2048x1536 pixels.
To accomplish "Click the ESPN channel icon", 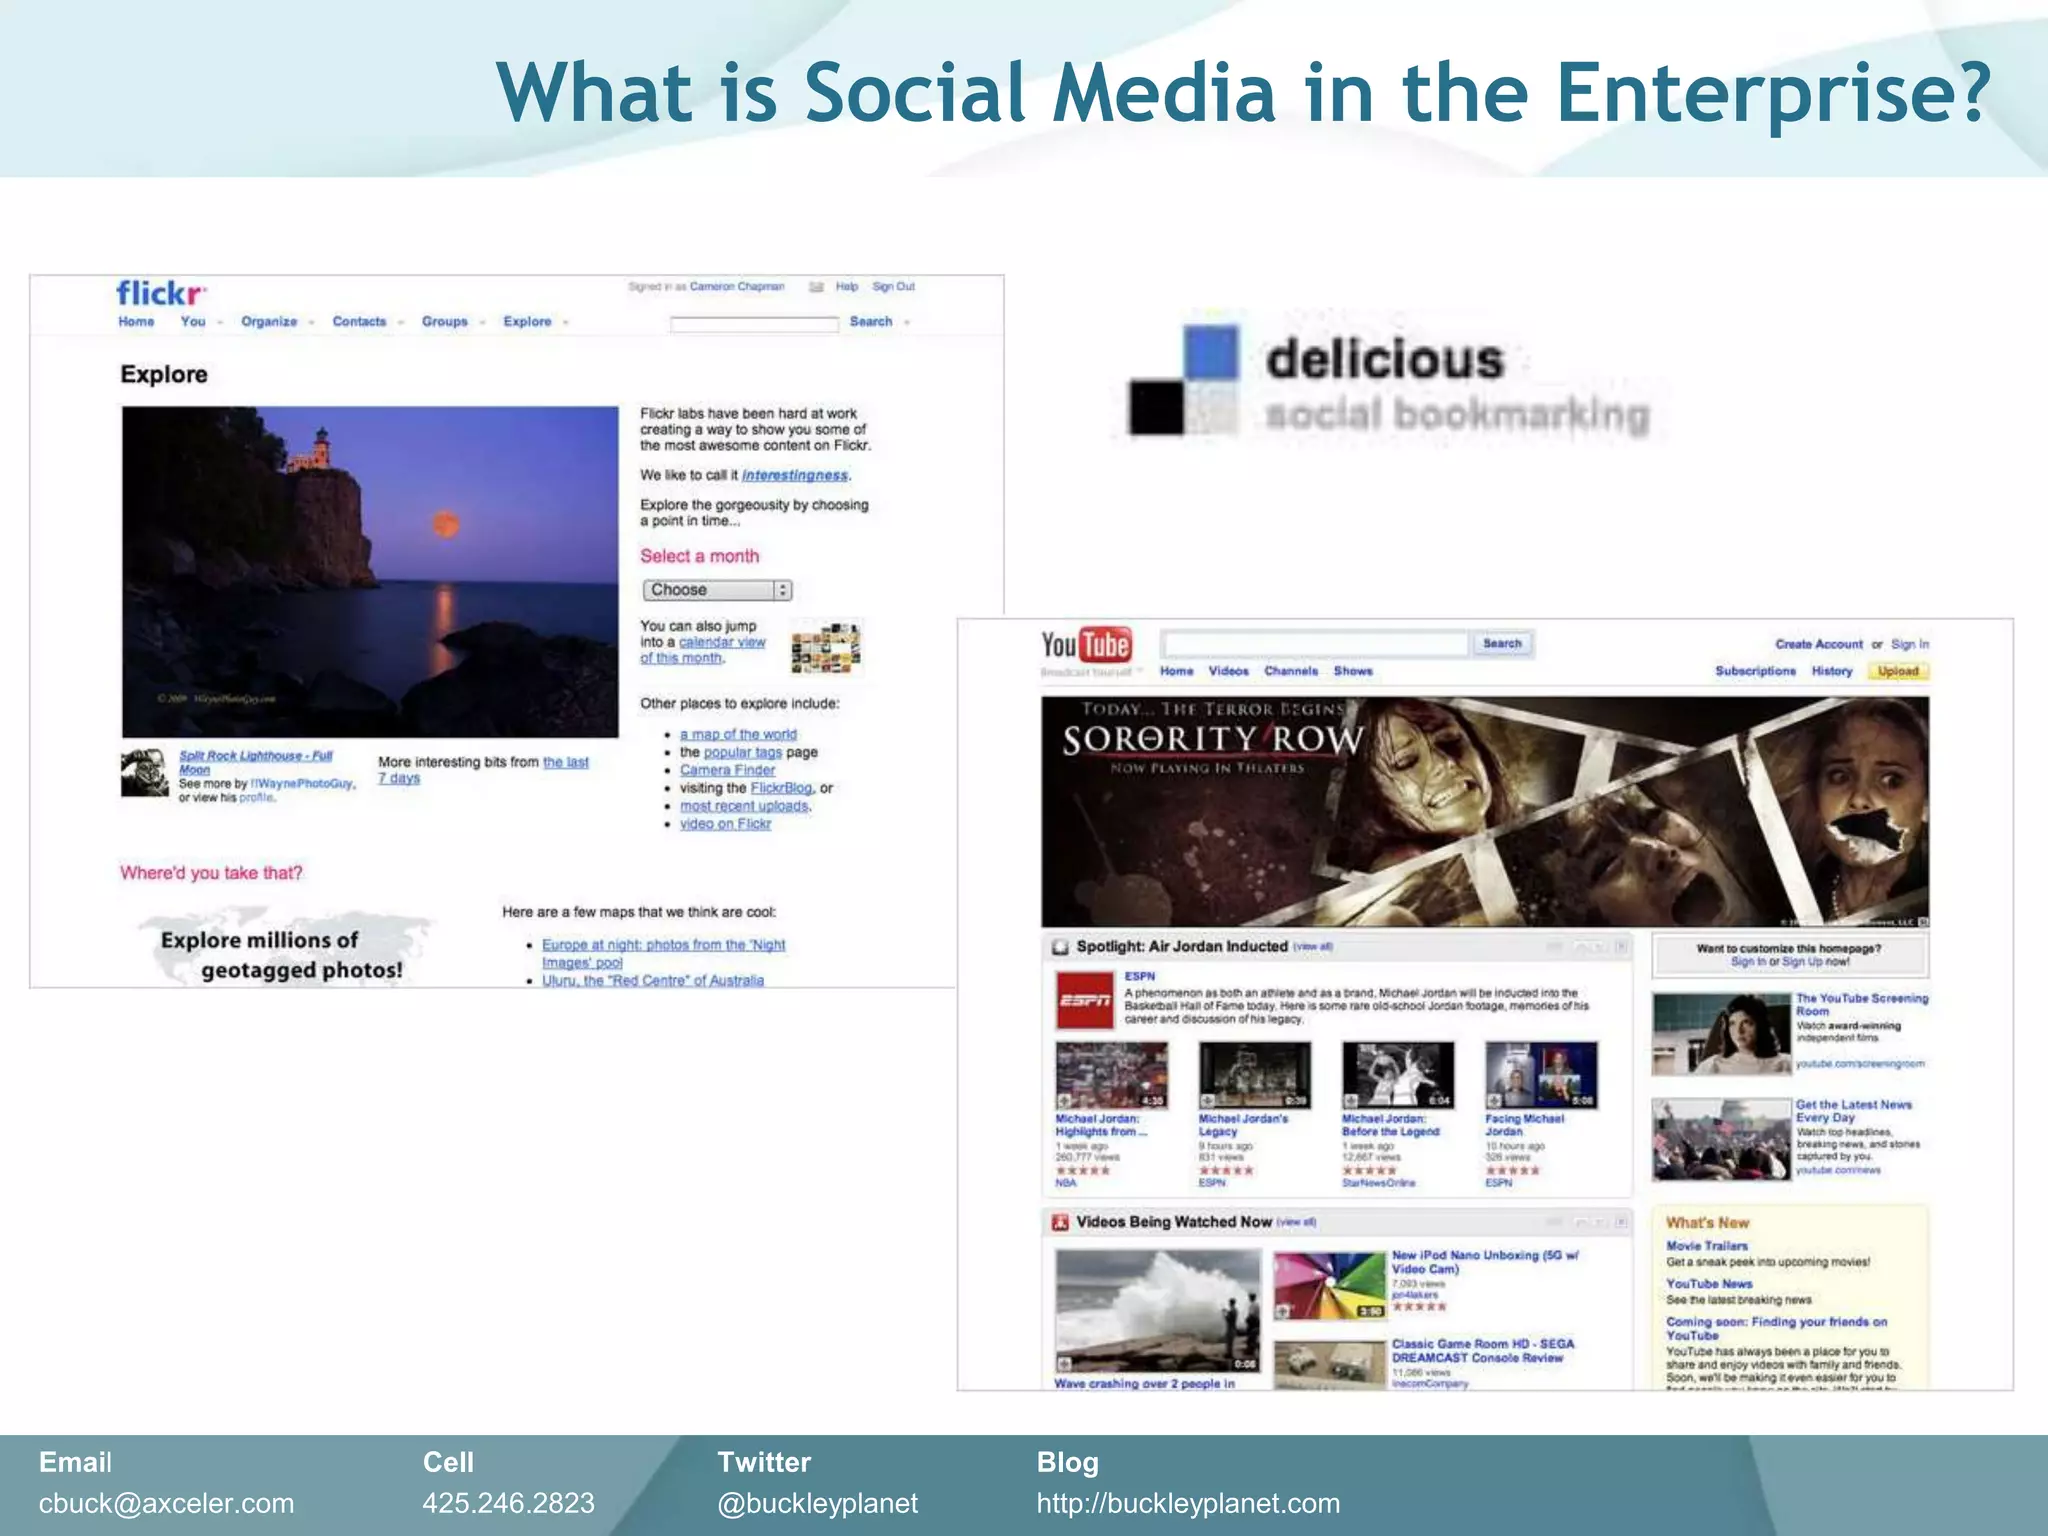I will coord(1084,999).
